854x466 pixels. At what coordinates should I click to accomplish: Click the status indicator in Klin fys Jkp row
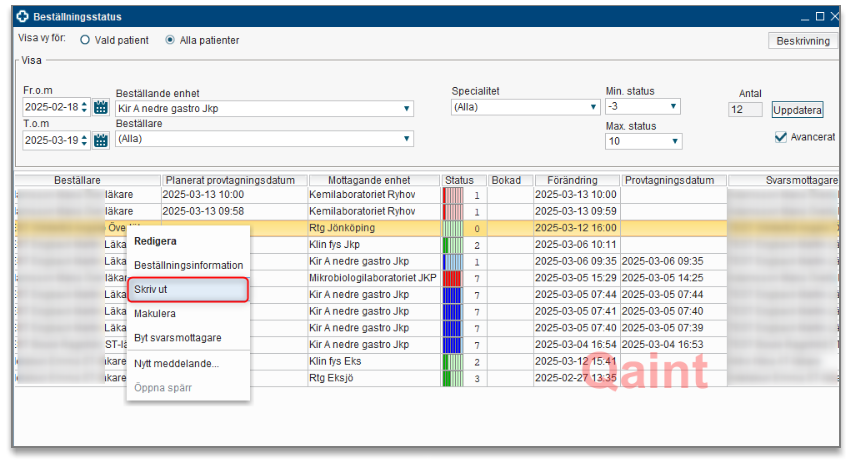tap(452, 245)
